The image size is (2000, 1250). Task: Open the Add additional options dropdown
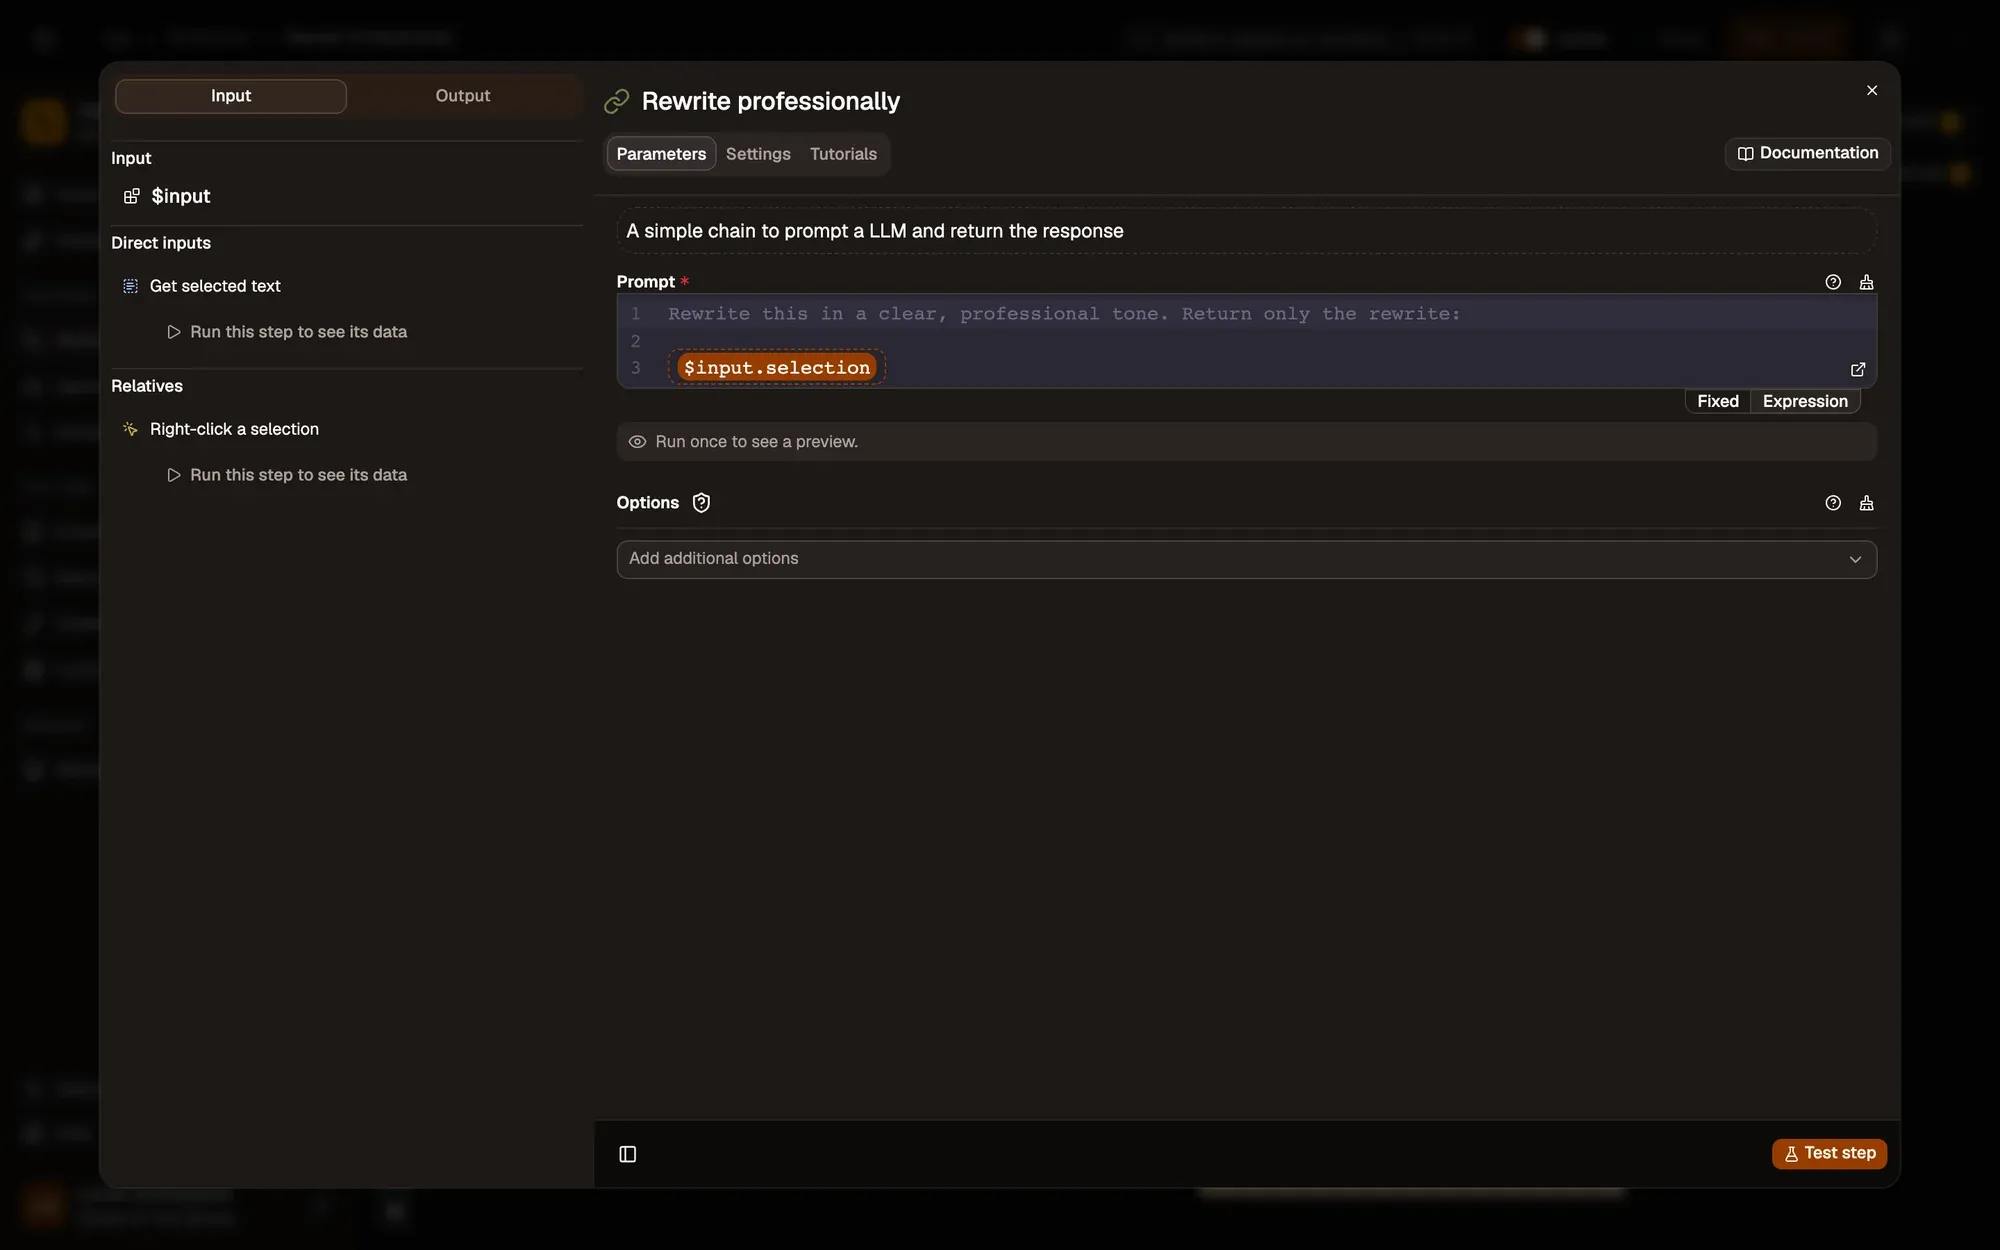tap(1246, 559)
